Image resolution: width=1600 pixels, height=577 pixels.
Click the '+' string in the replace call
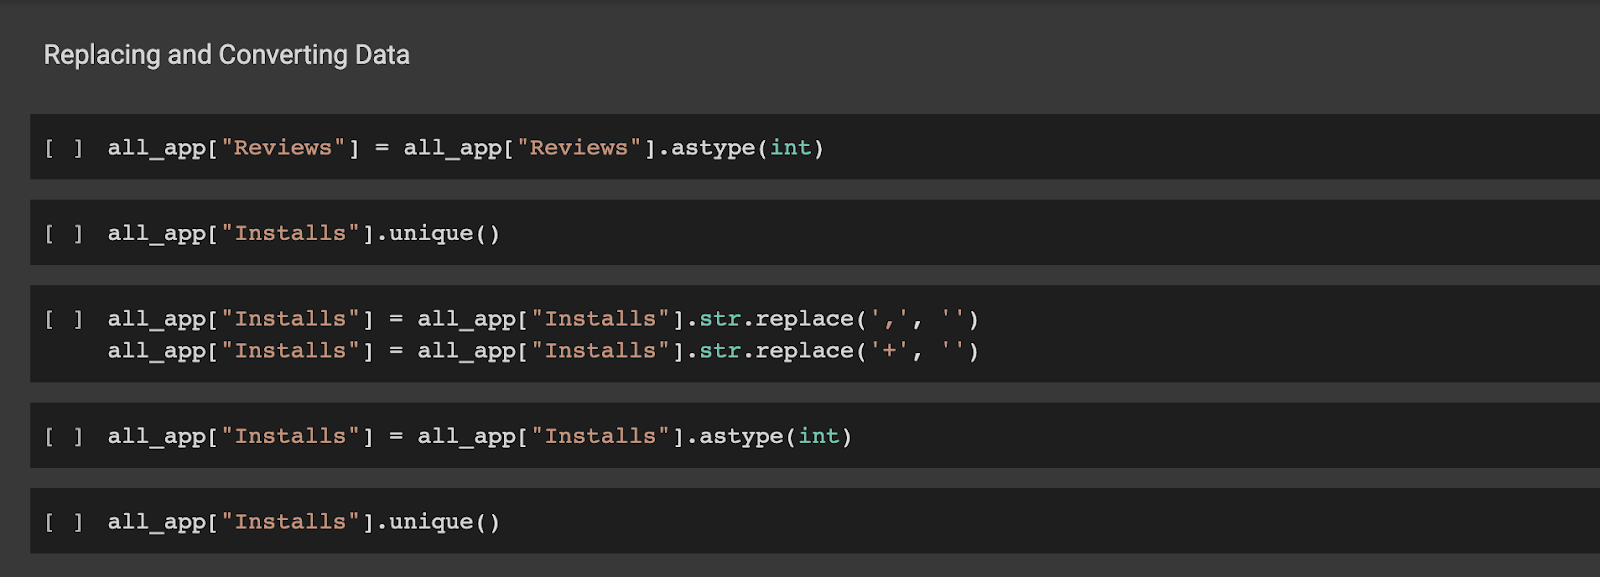(889, 351)
